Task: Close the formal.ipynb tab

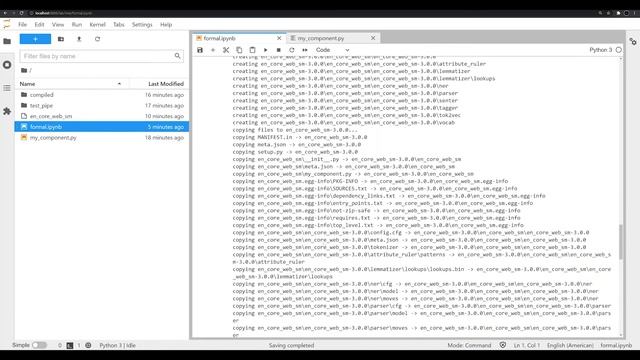Action: [x=279, y=38]
